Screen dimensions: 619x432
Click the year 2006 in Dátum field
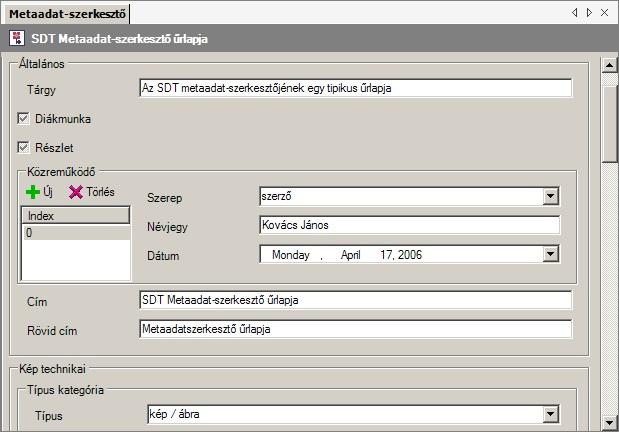pyautogui.click(x=409, y=255)
